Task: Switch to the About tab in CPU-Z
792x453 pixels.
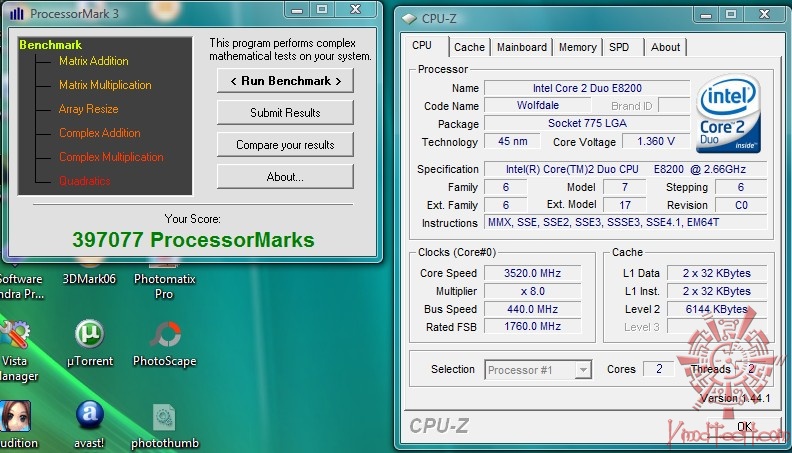Action: pyautogui.click(x=665, y=47)
